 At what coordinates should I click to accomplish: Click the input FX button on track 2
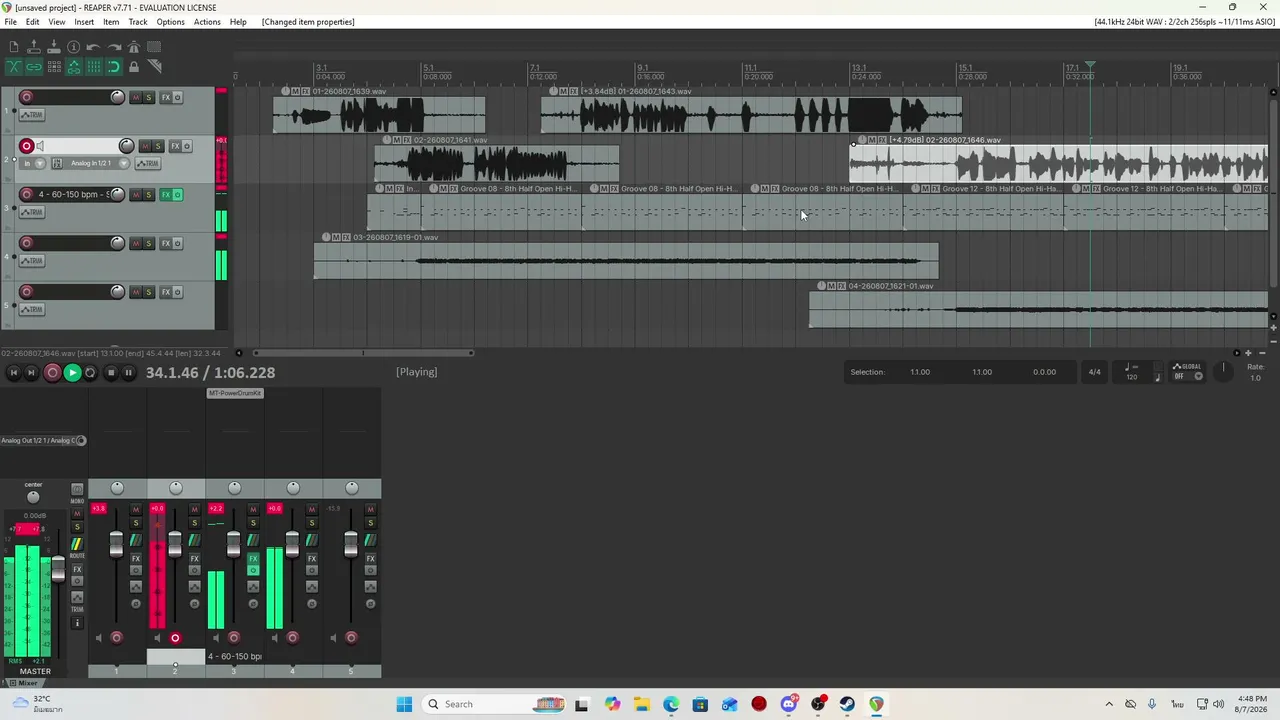pyautogui.click(x=57, y=163)
